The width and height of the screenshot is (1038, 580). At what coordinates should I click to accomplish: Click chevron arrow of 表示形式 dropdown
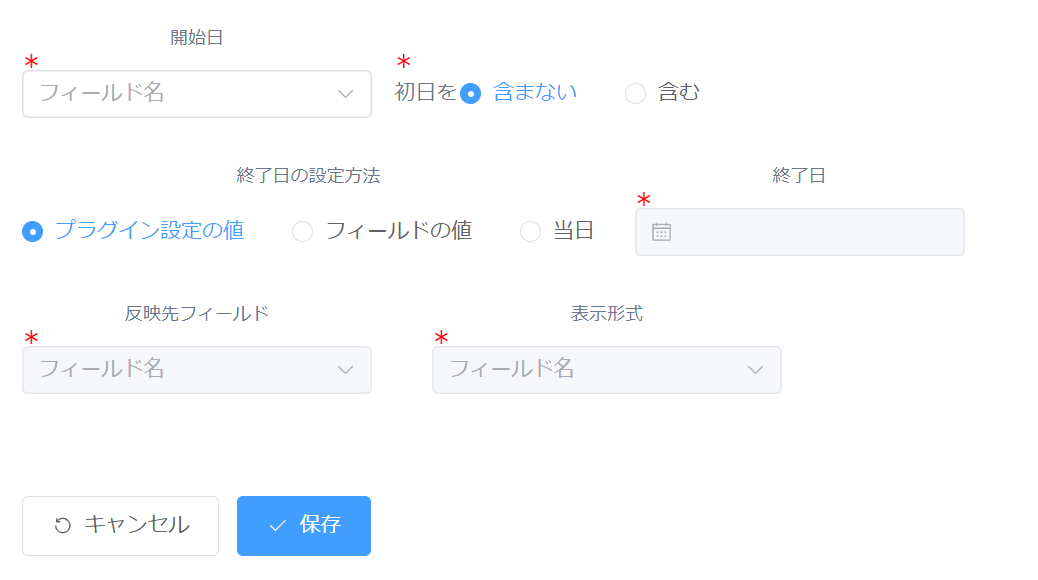755,370
